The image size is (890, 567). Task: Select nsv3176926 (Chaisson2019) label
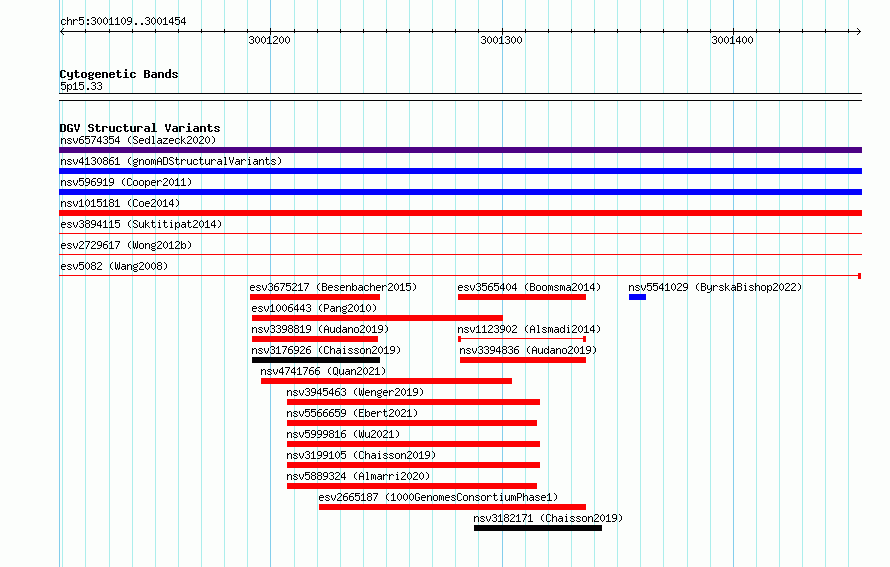click(x=326, y=350)
